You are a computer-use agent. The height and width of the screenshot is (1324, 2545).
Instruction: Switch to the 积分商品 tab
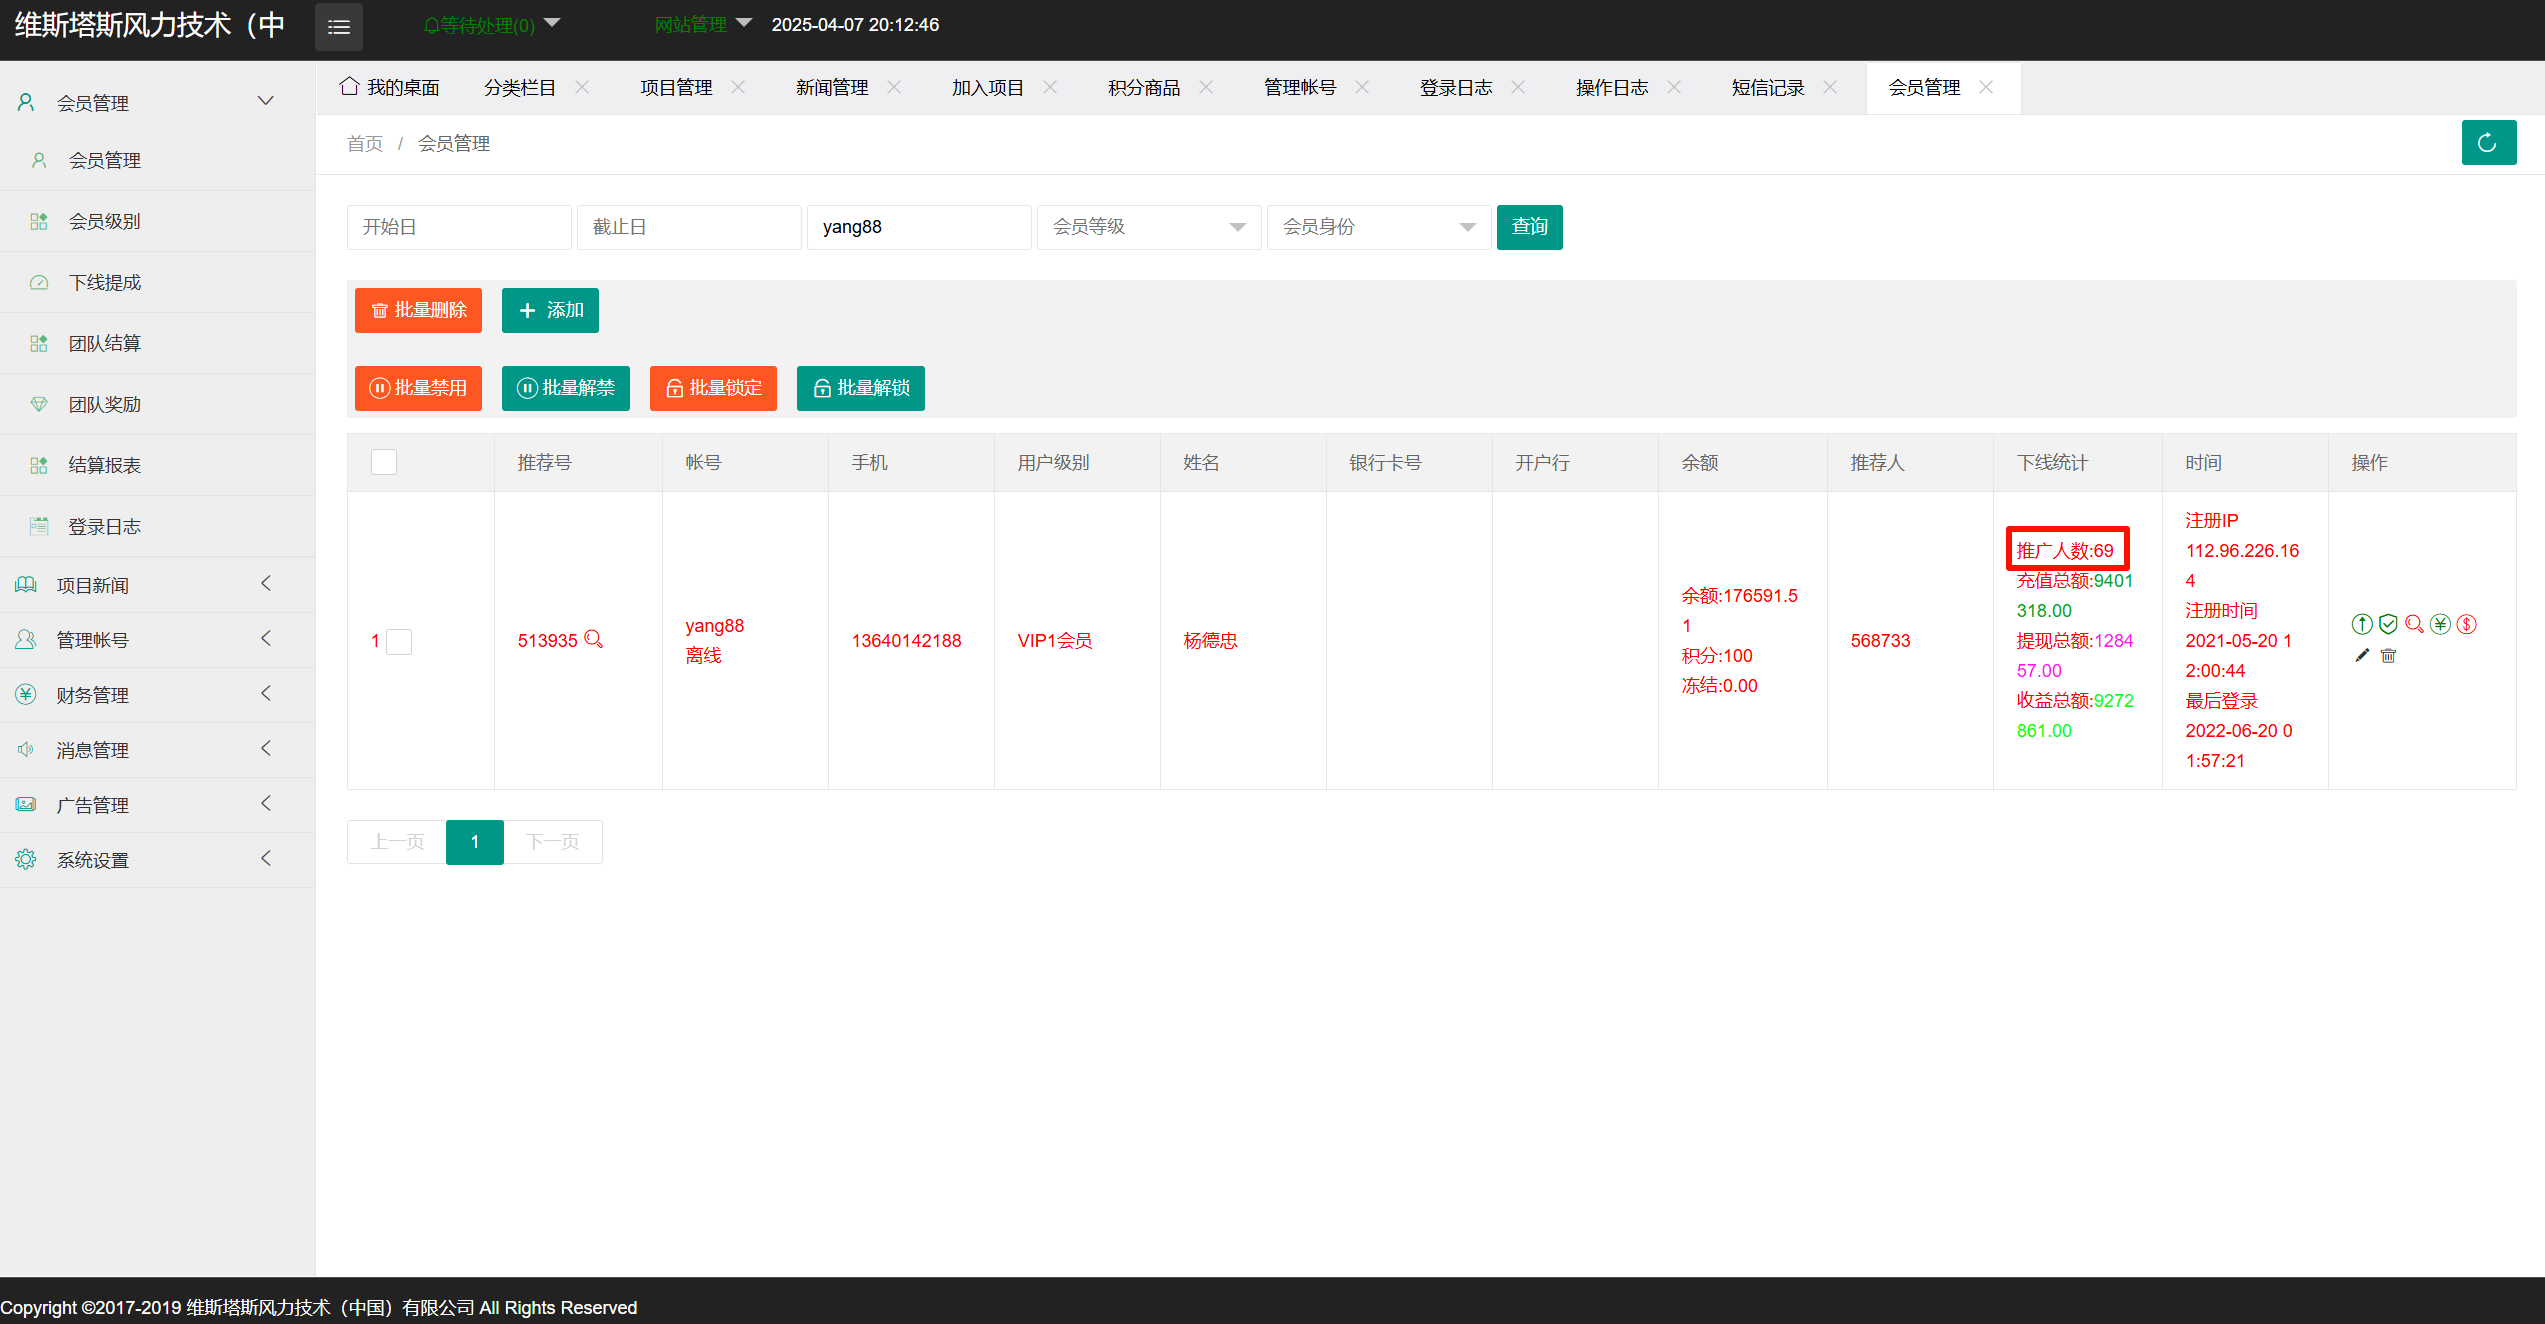(x=1144, y=88)
